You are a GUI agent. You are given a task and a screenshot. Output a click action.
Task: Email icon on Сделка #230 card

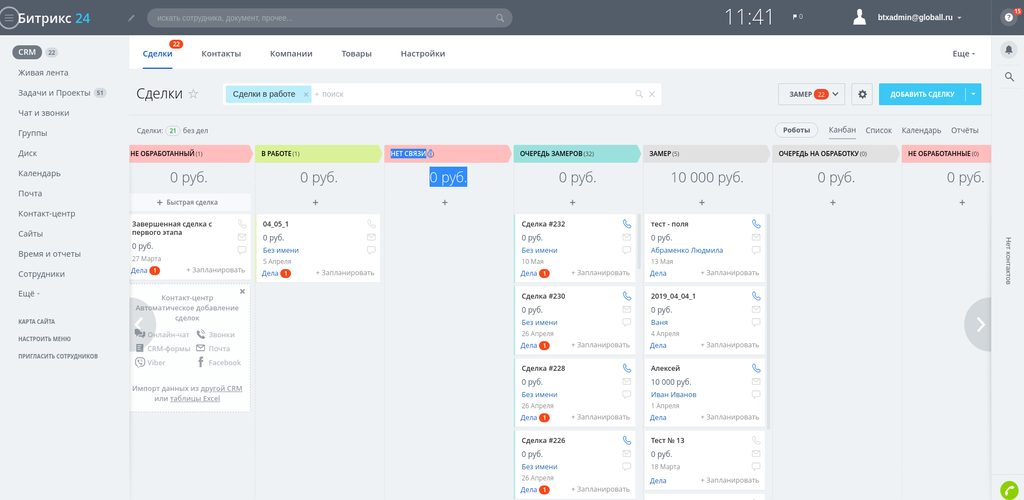(627, 309)
